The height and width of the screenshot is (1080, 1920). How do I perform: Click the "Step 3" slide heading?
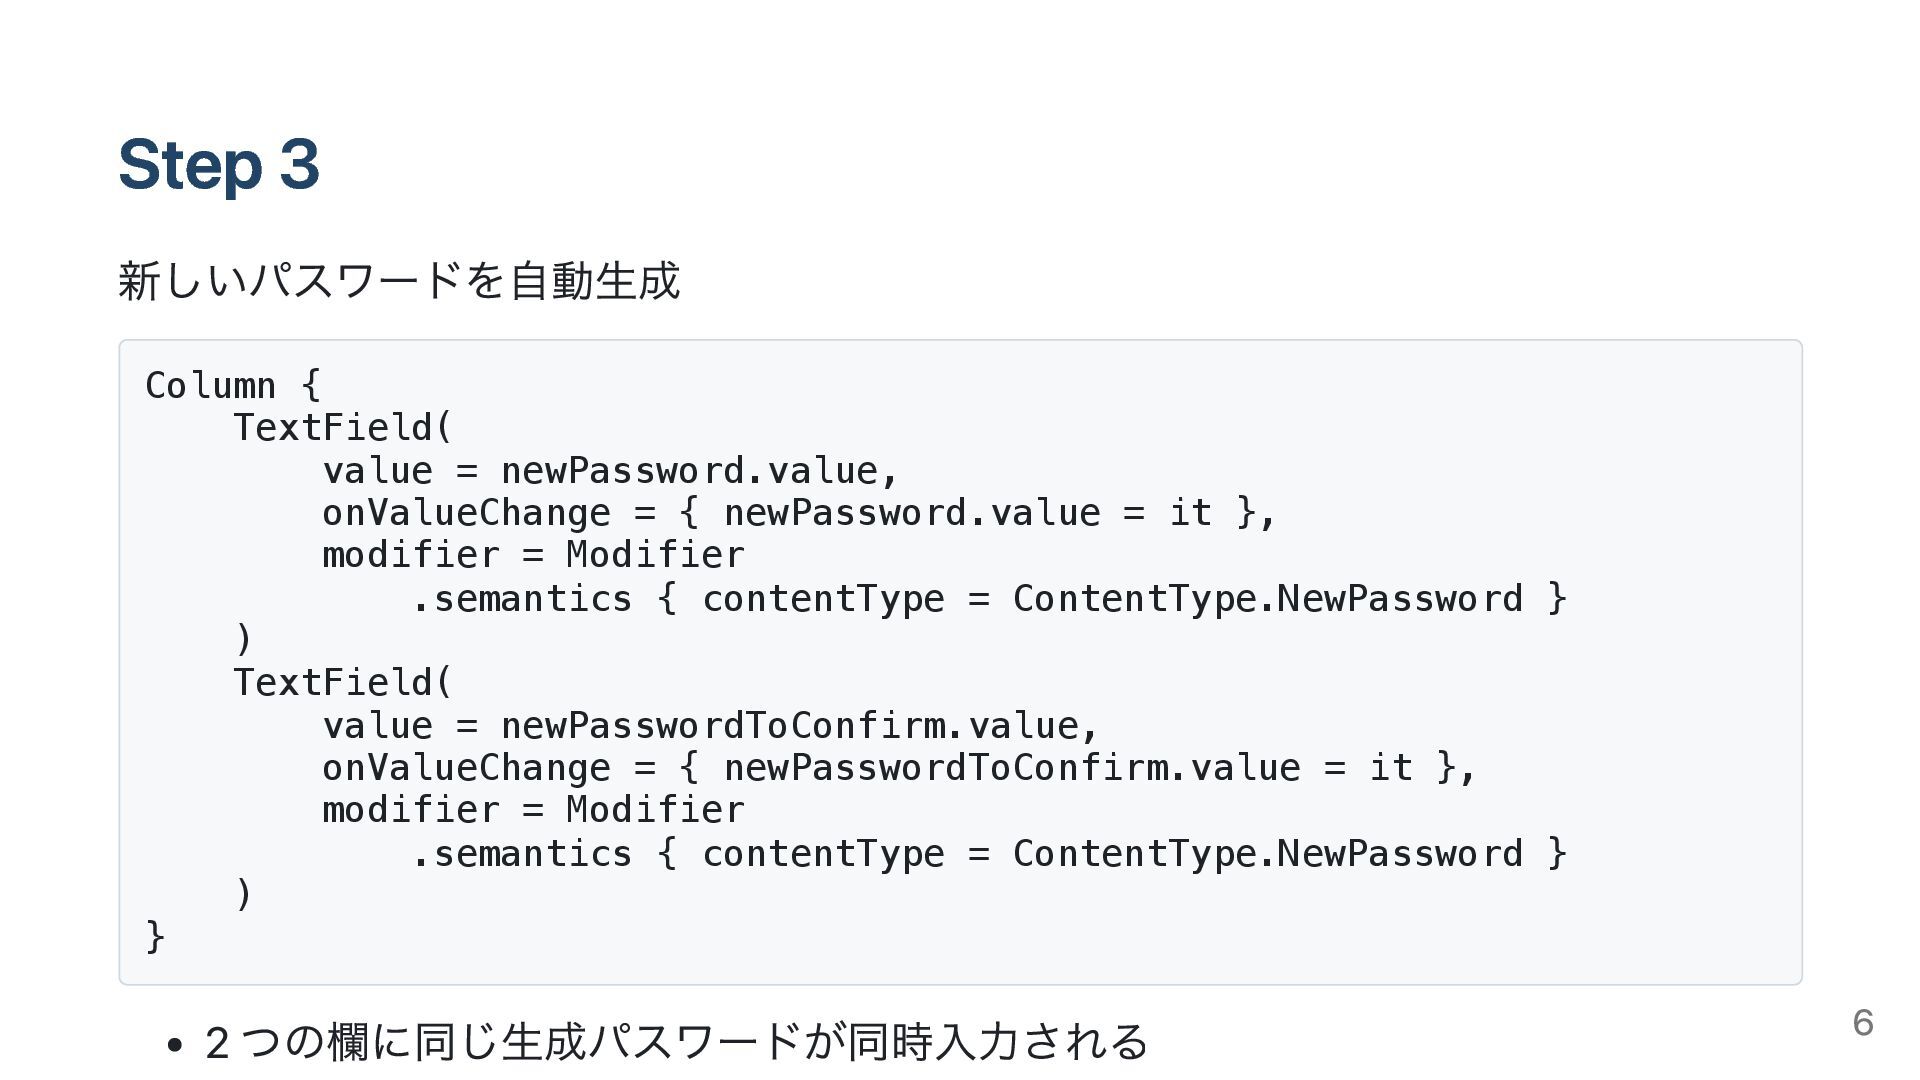tap(218, 164)
